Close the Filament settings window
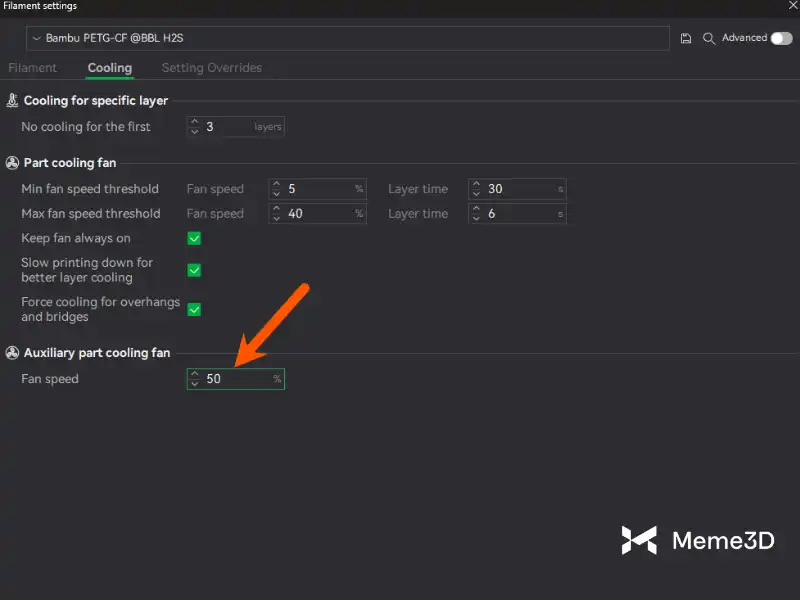800x600 pixels. [793, 6]
